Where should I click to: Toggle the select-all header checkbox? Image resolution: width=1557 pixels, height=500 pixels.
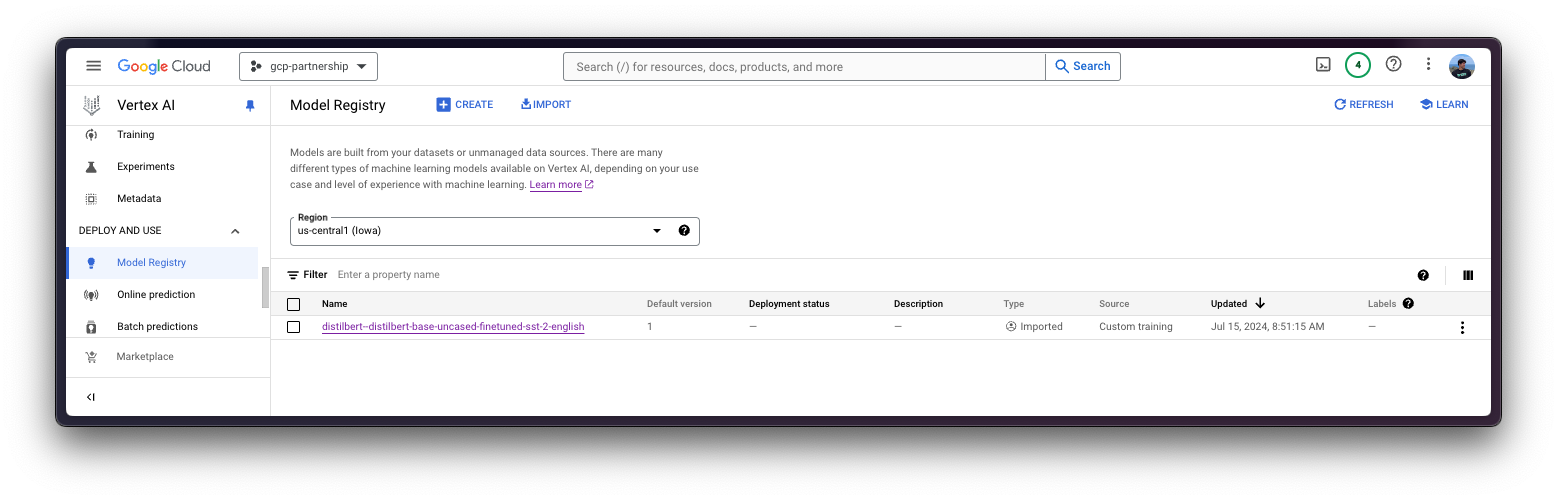click(293, 304)
